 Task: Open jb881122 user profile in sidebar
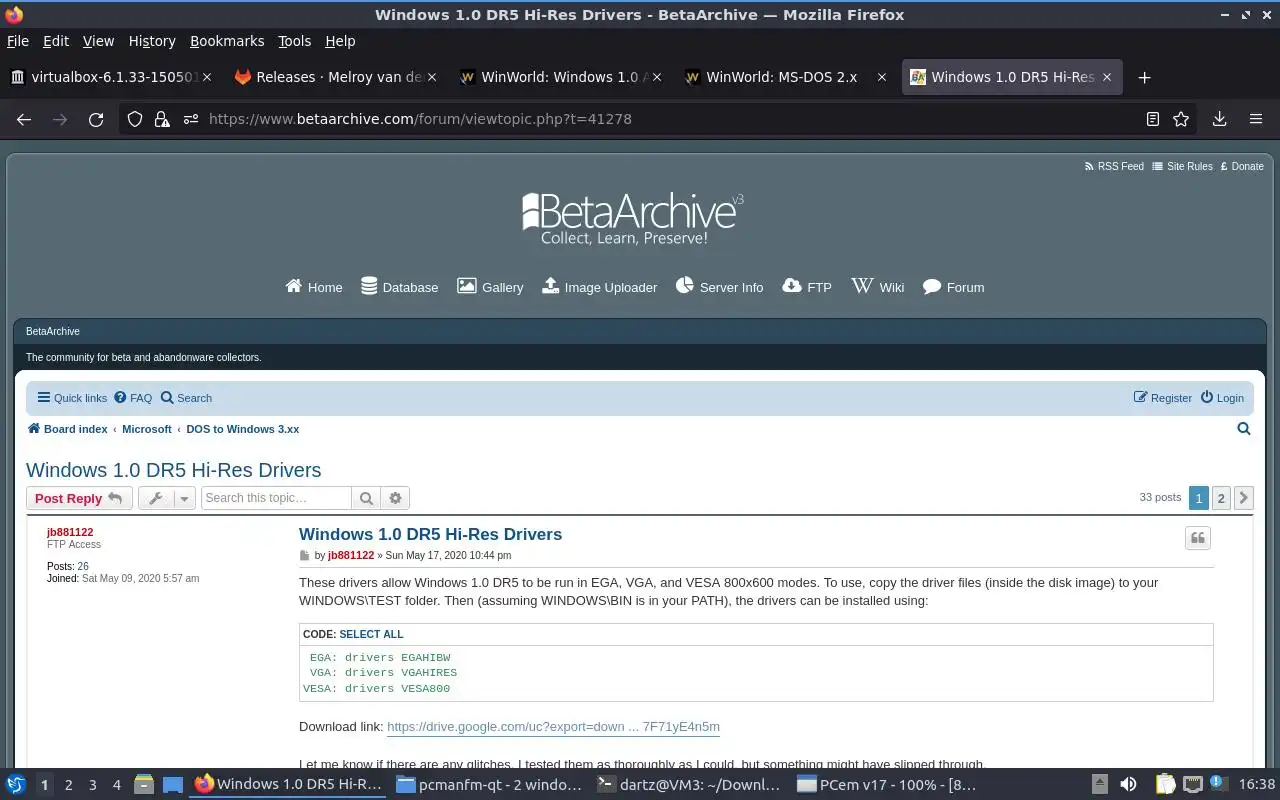(70, 532)
